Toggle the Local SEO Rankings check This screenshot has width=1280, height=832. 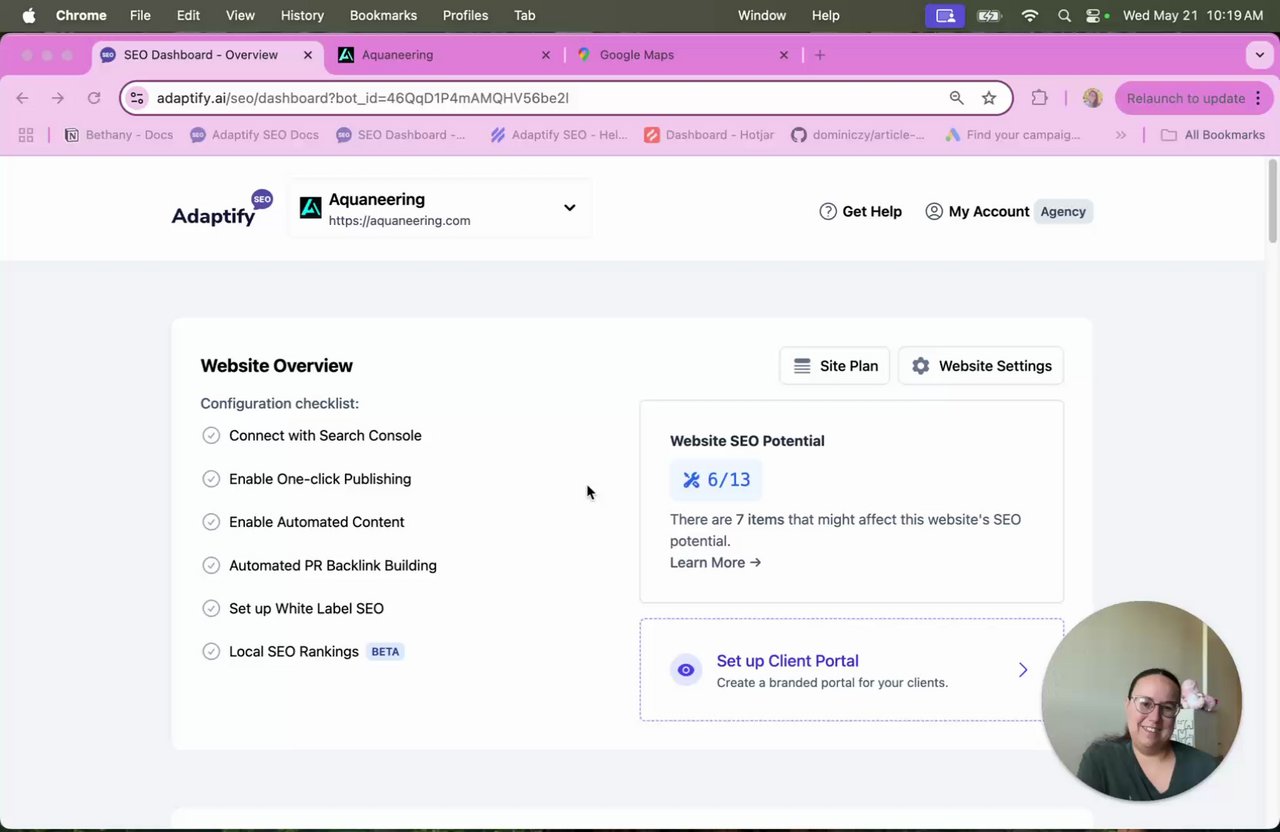pos(211,651)
